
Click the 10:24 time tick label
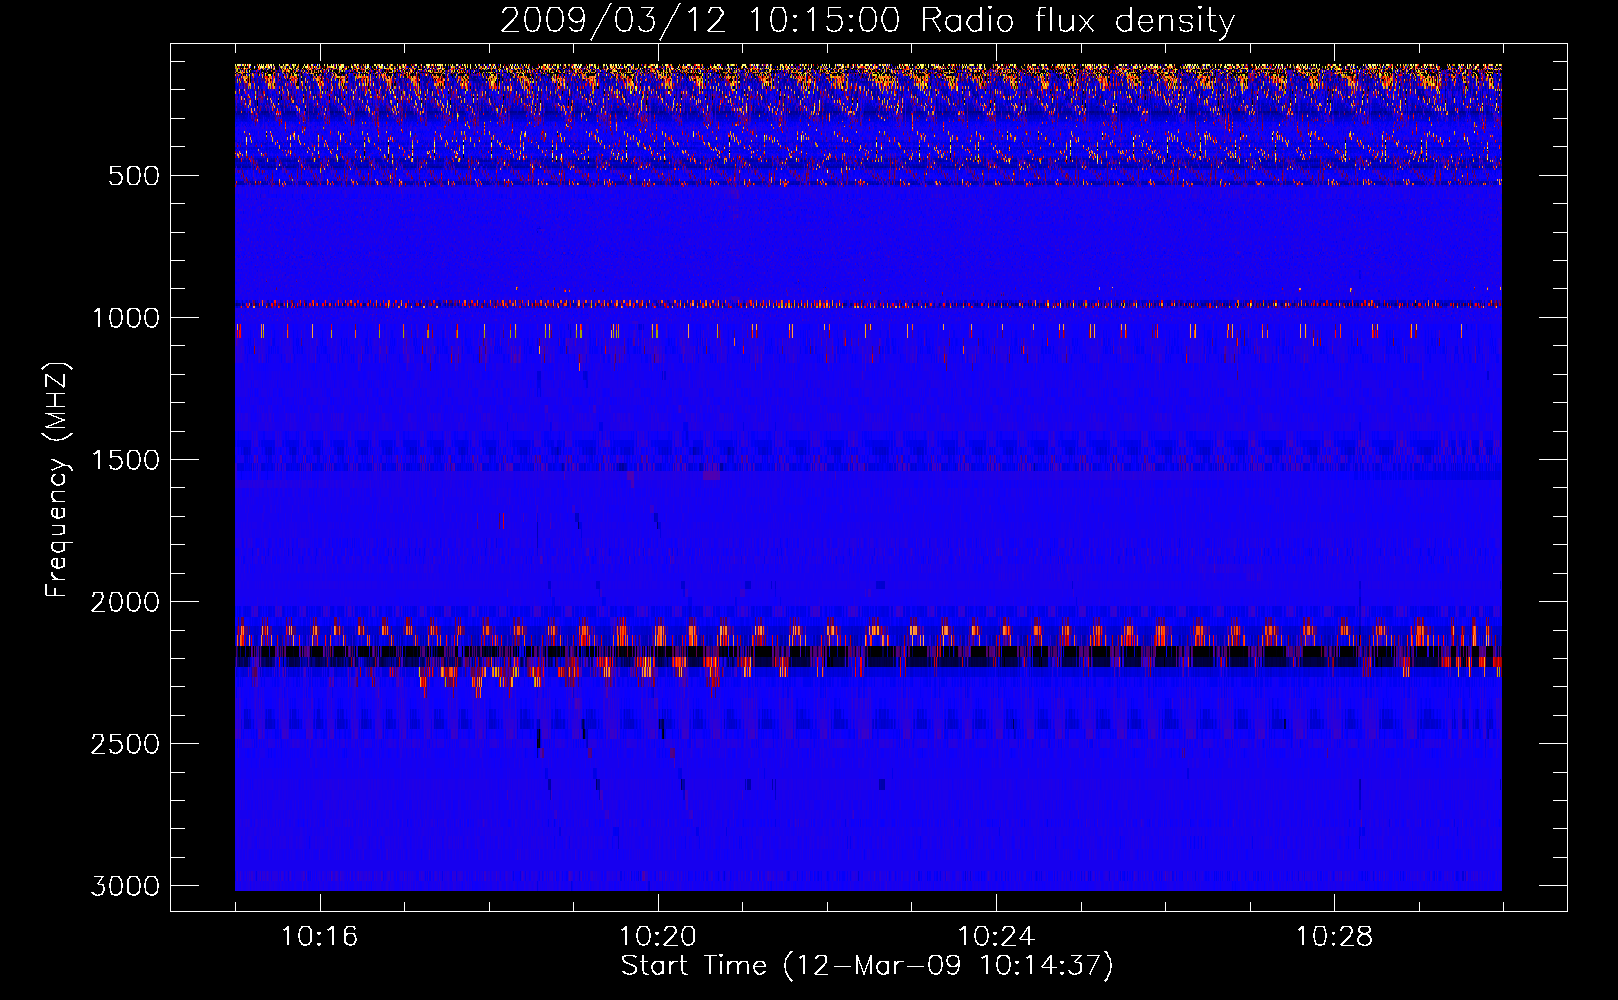pos(996,937)
